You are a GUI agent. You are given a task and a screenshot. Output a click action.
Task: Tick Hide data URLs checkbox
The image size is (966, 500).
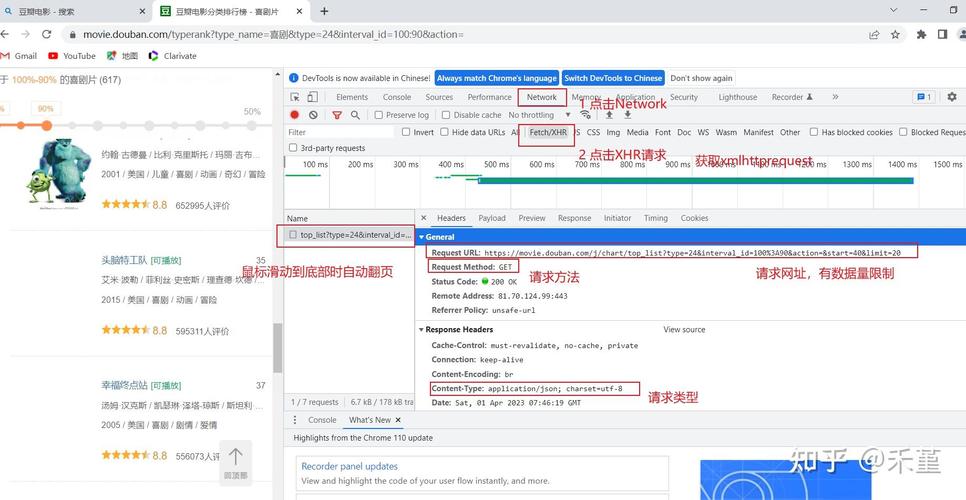click(x=444, y=132)
